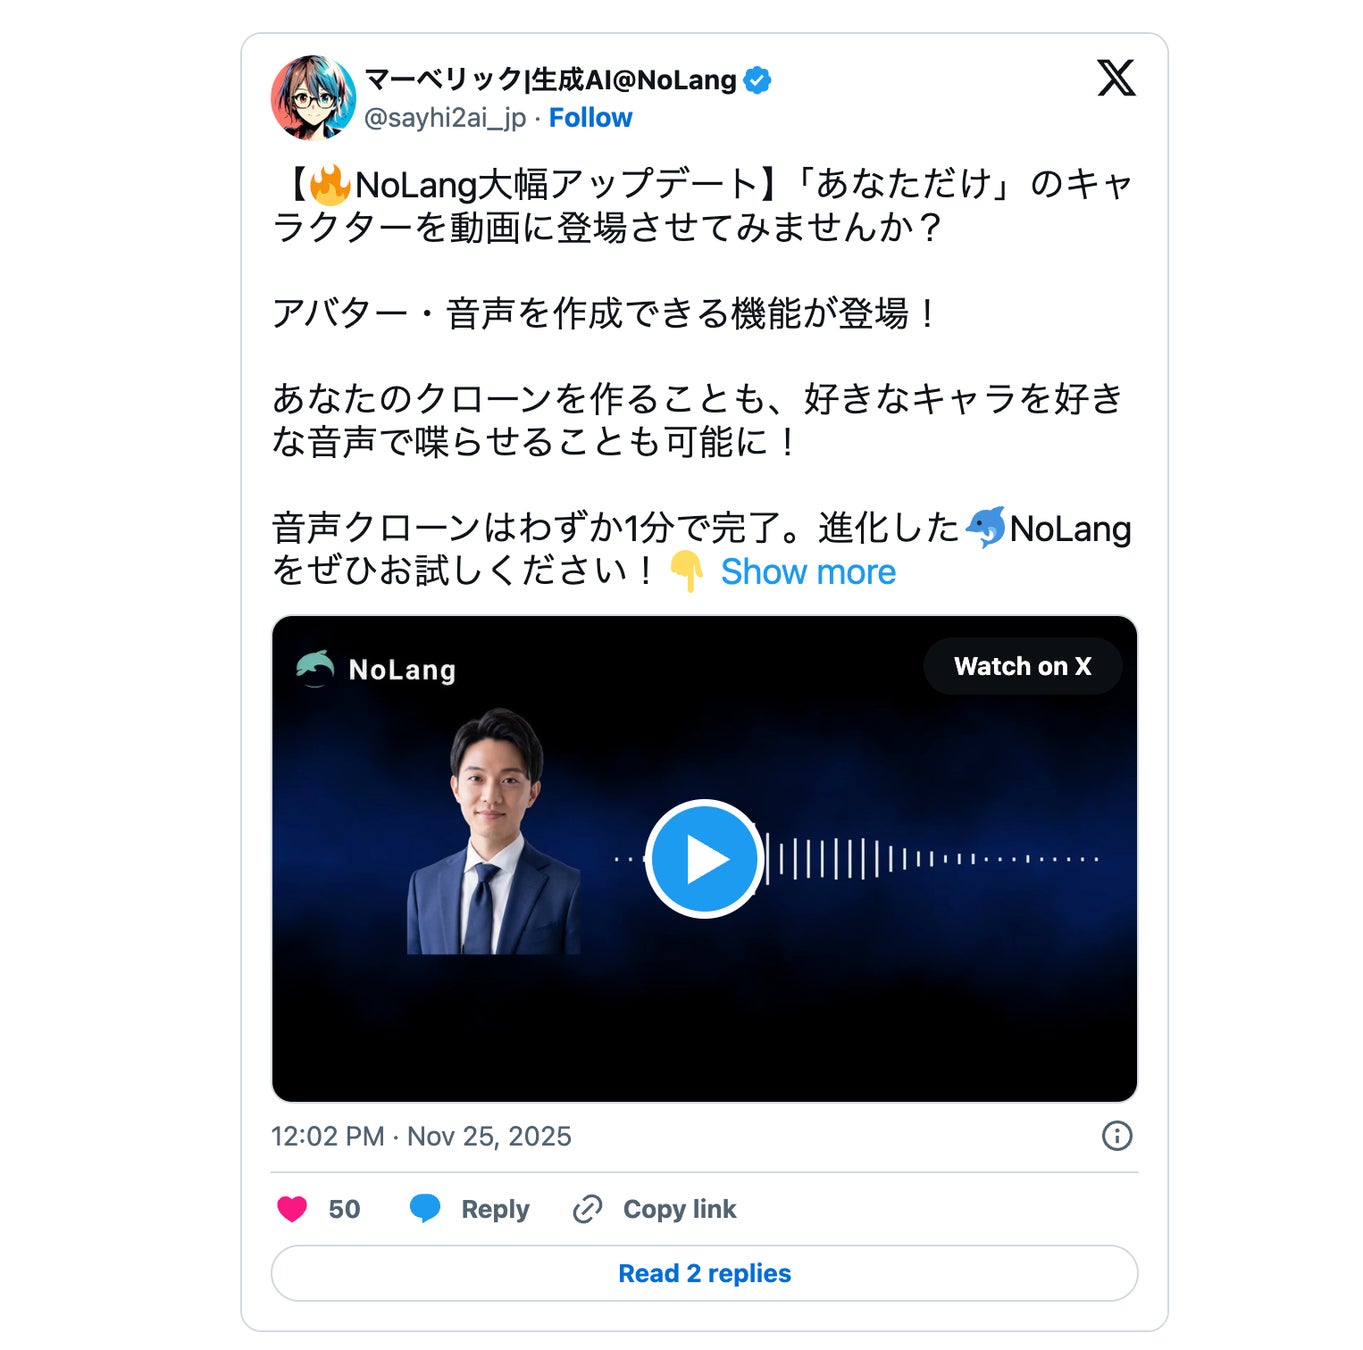
Task: Play the embedded video
Action: 704,858
